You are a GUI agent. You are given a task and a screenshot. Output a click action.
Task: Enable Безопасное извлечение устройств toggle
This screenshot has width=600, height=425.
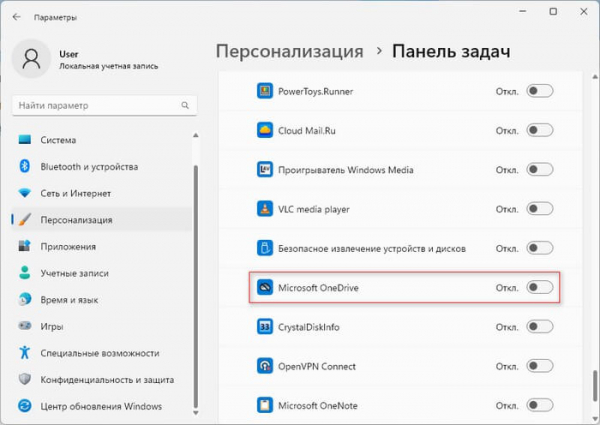pyautogui.click(x=540, y=248)
